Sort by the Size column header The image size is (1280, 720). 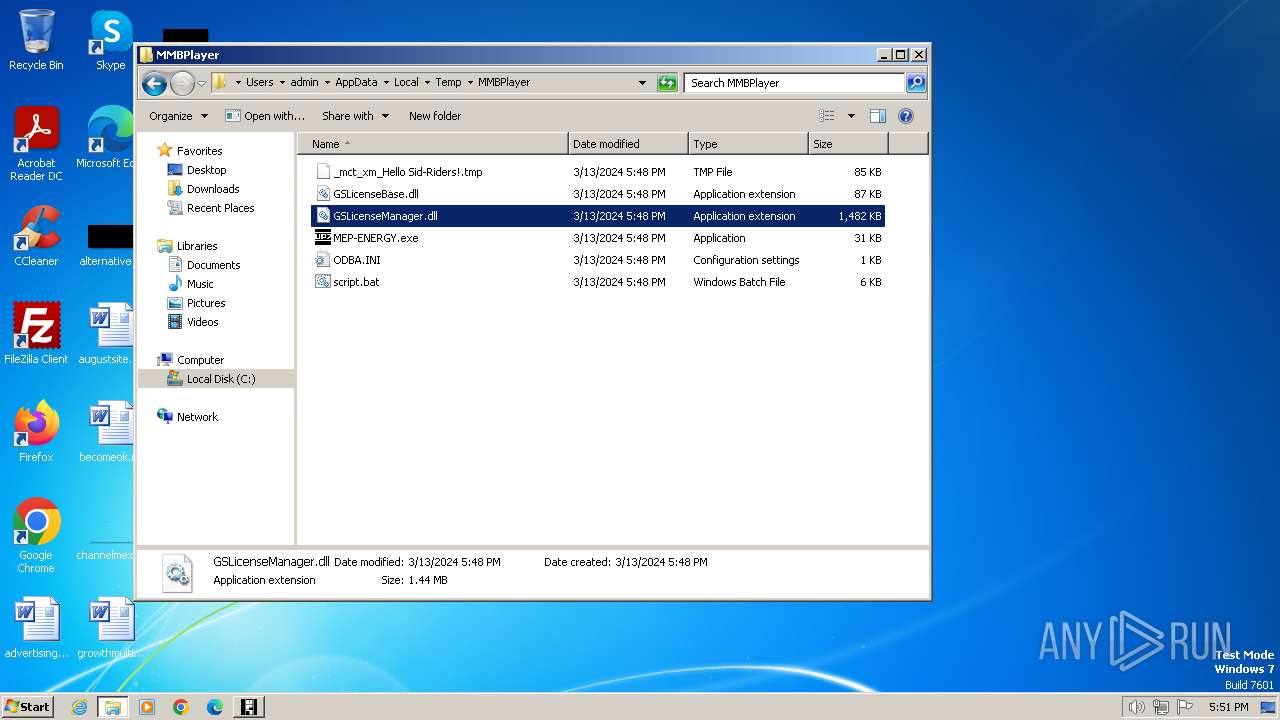[x=848, y=144]
